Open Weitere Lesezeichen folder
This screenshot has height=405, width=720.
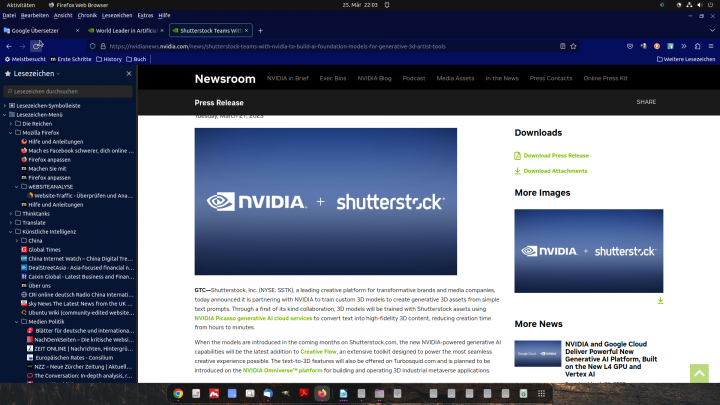coord(686,59)
